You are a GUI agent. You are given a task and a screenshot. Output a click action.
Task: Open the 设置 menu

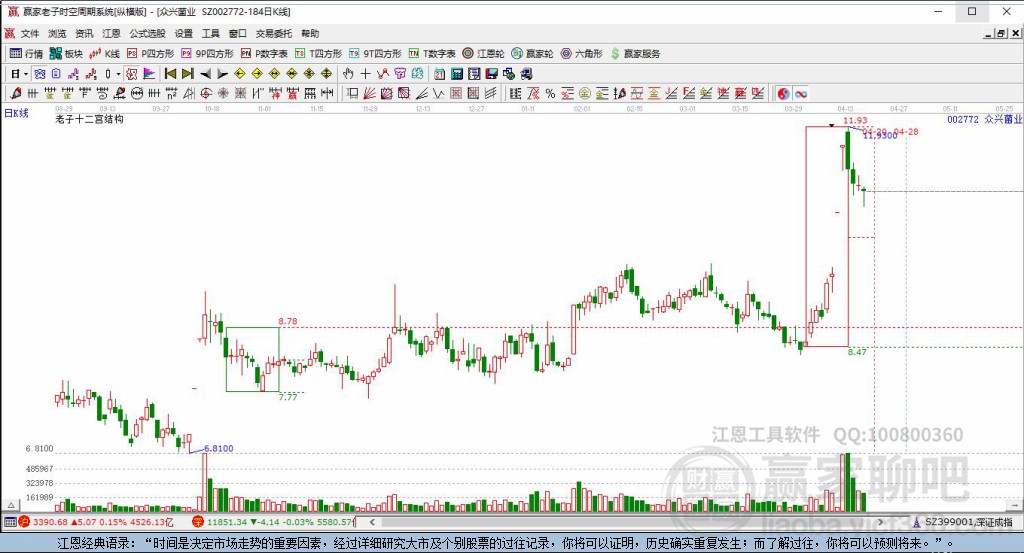point(184,33)
